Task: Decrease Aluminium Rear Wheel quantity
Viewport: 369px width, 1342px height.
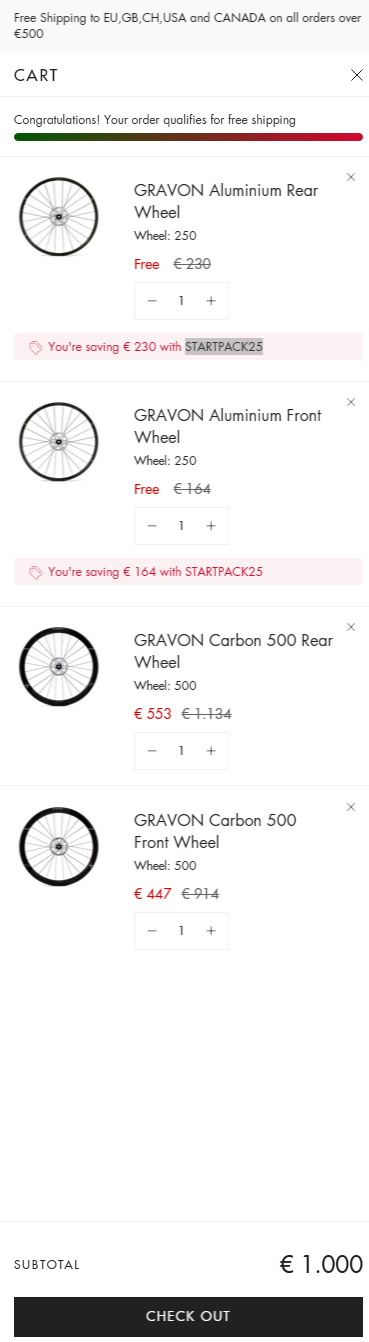Action: (152, 301)
